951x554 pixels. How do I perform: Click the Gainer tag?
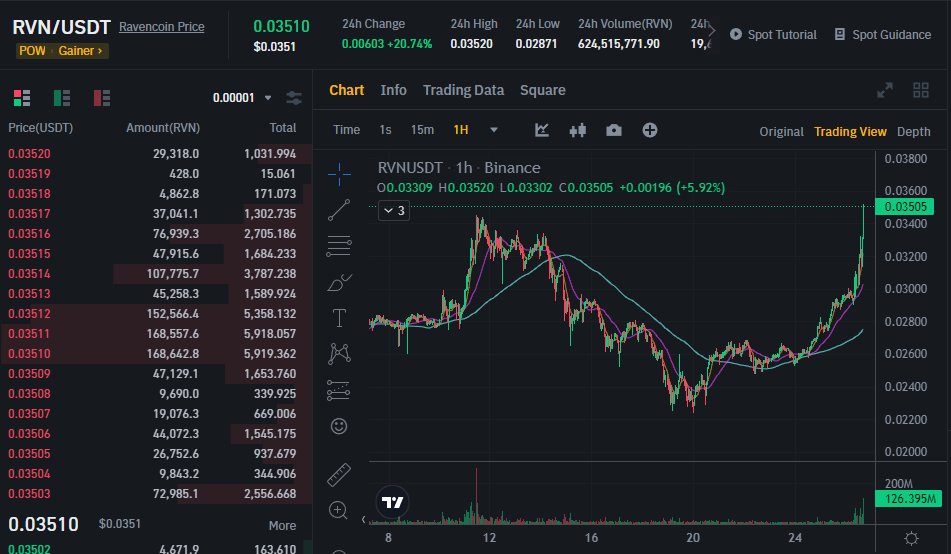80,51
